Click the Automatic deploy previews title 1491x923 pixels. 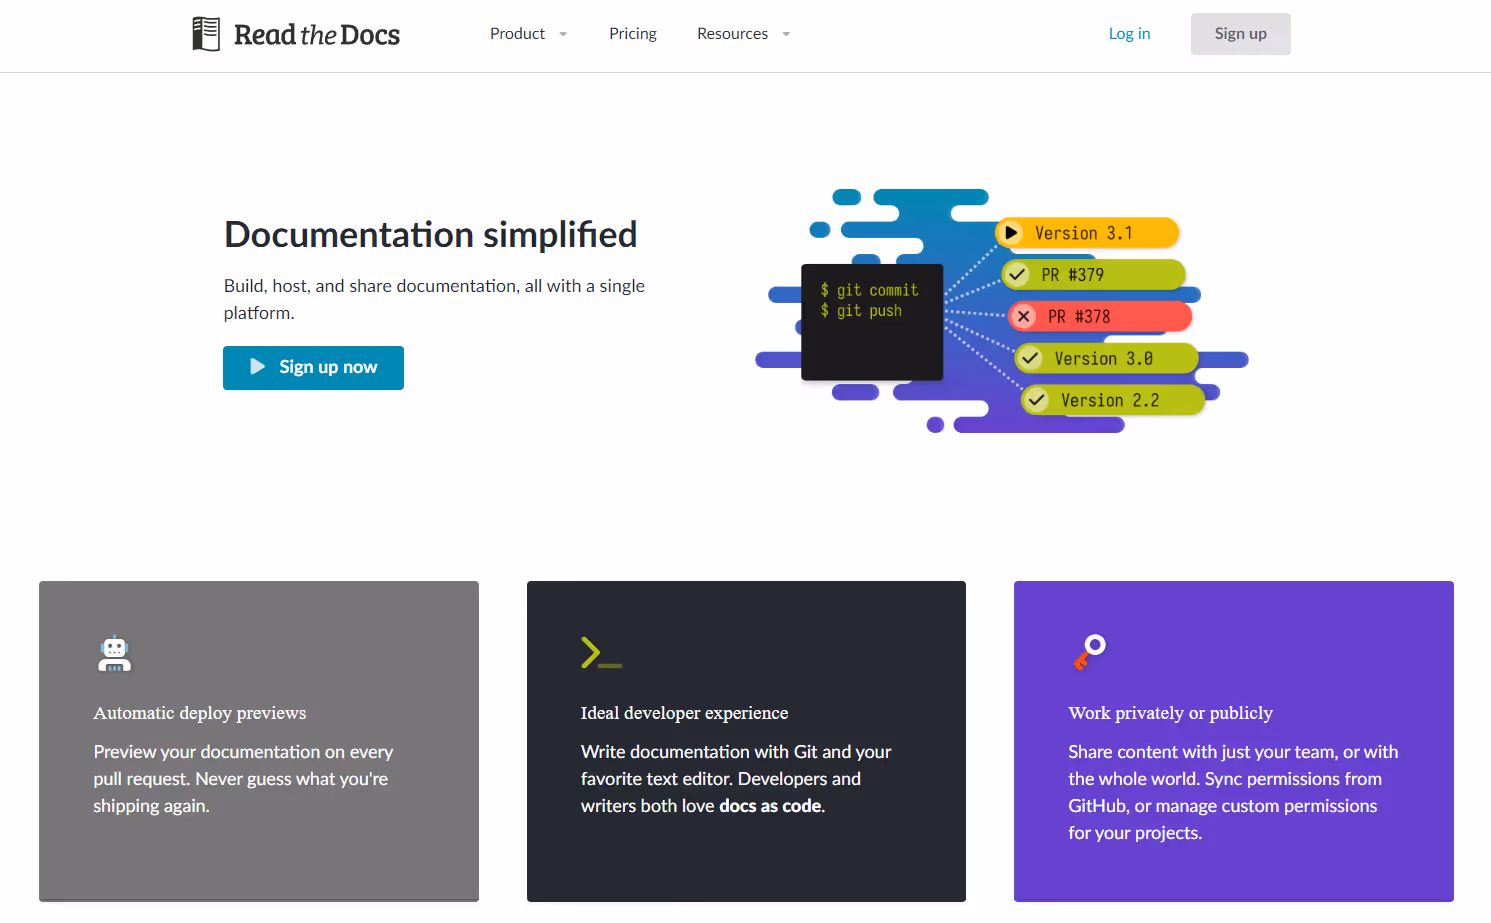point(200,713)
